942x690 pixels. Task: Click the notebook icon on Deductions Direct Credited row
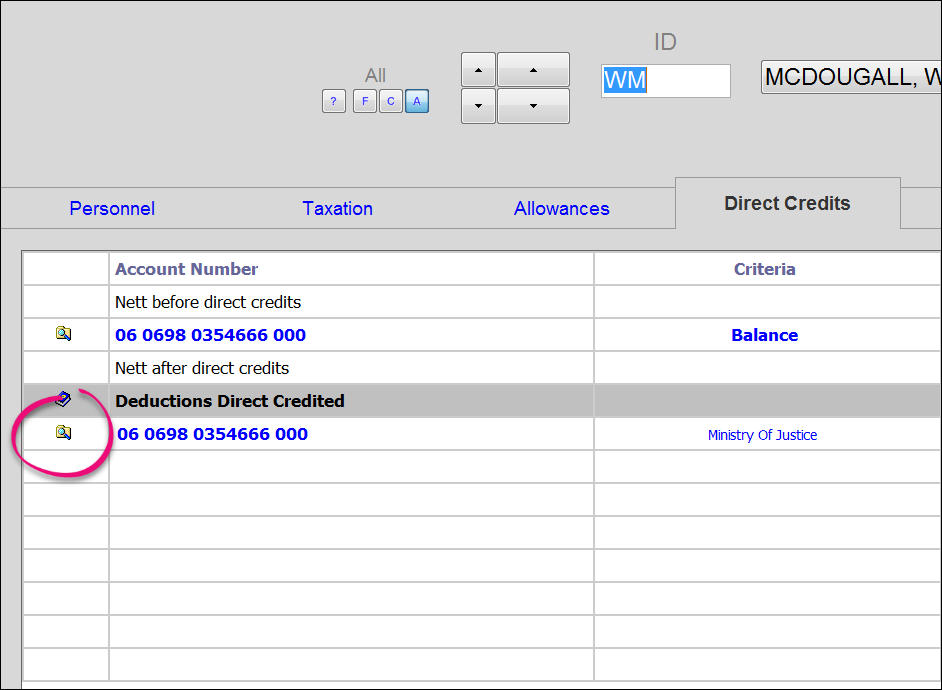point(63,398)
